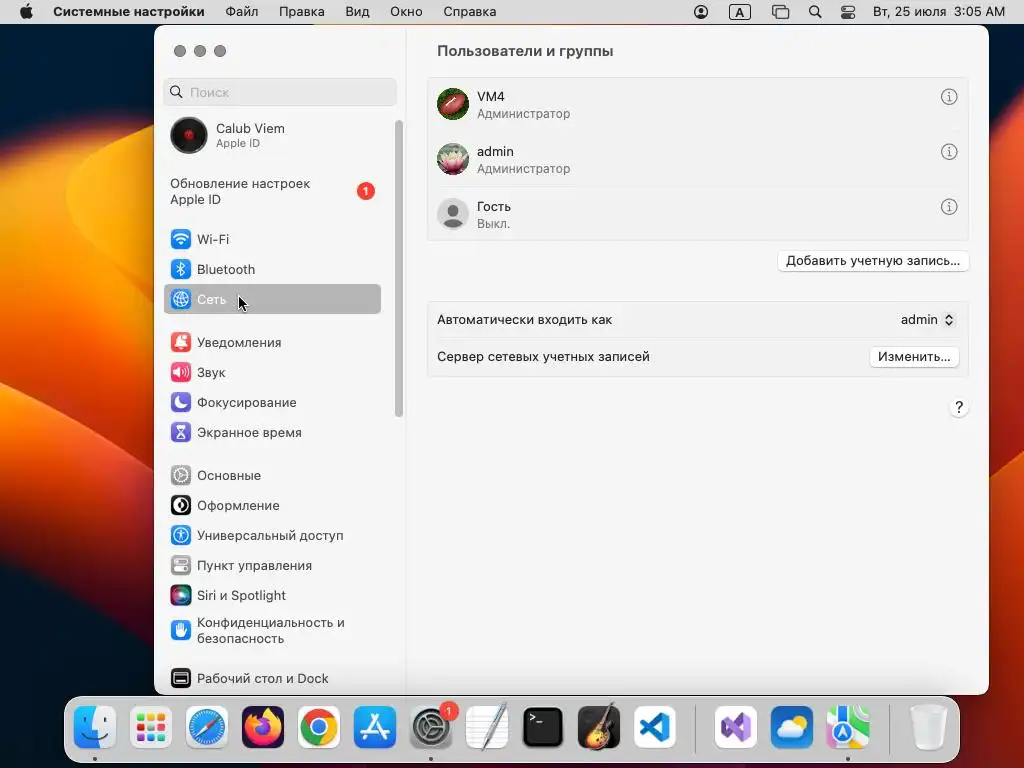Screen dimensions: 1024x768
Task: Open TextEdit from the Dock
Action: pos(487,727)
